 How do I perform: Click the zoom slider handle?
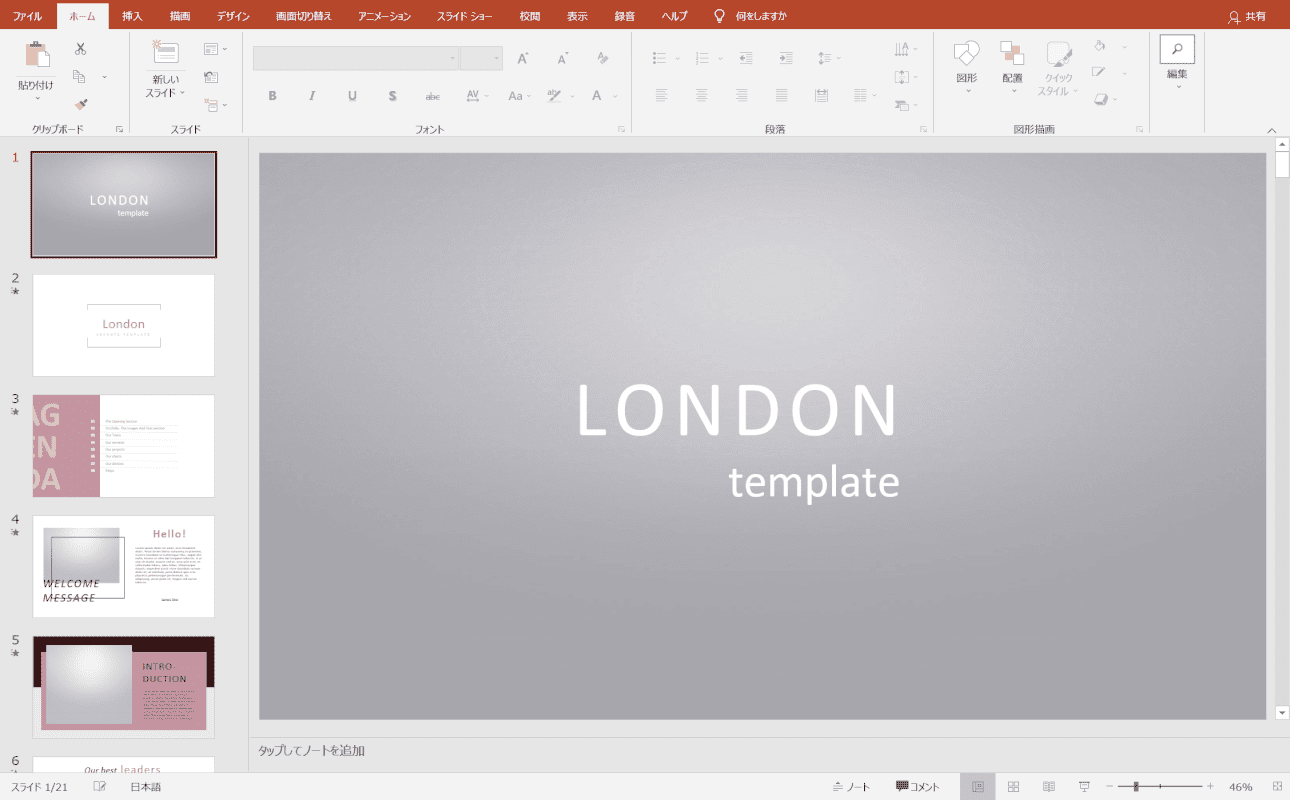click(x=1136, y=787)
